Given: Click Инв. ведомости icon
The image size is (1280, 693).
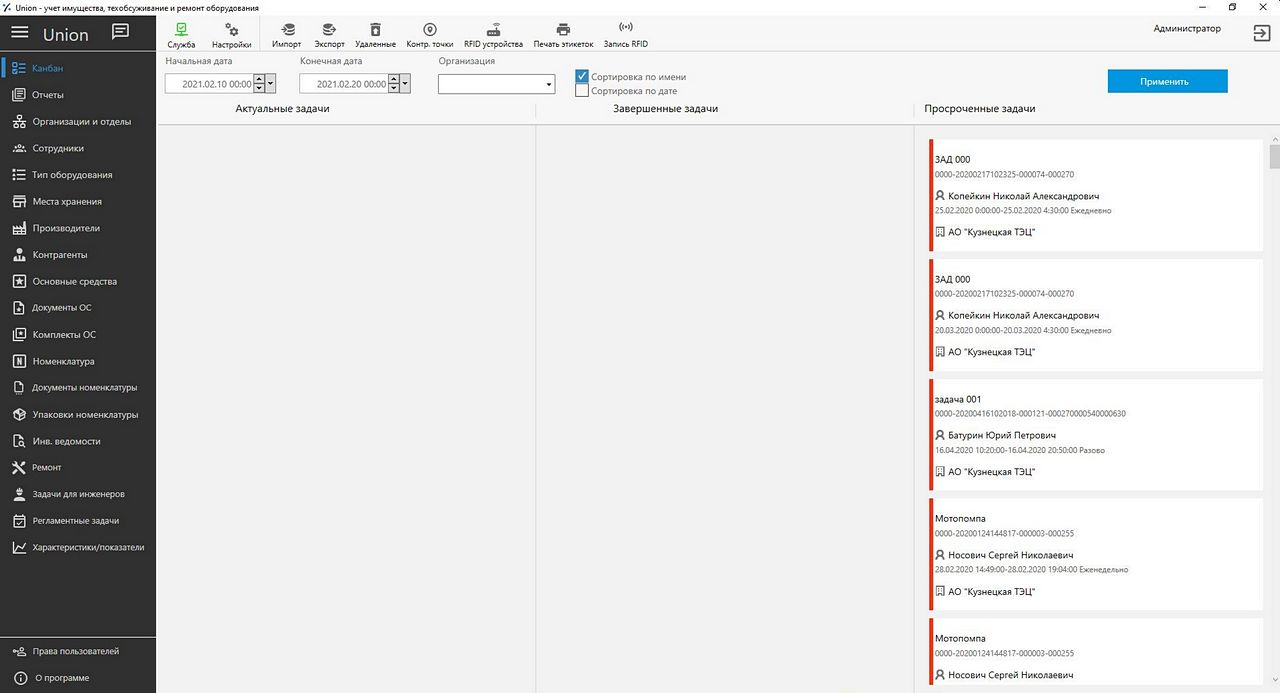Looking at the screenshot, I should [x=19, y=441].
